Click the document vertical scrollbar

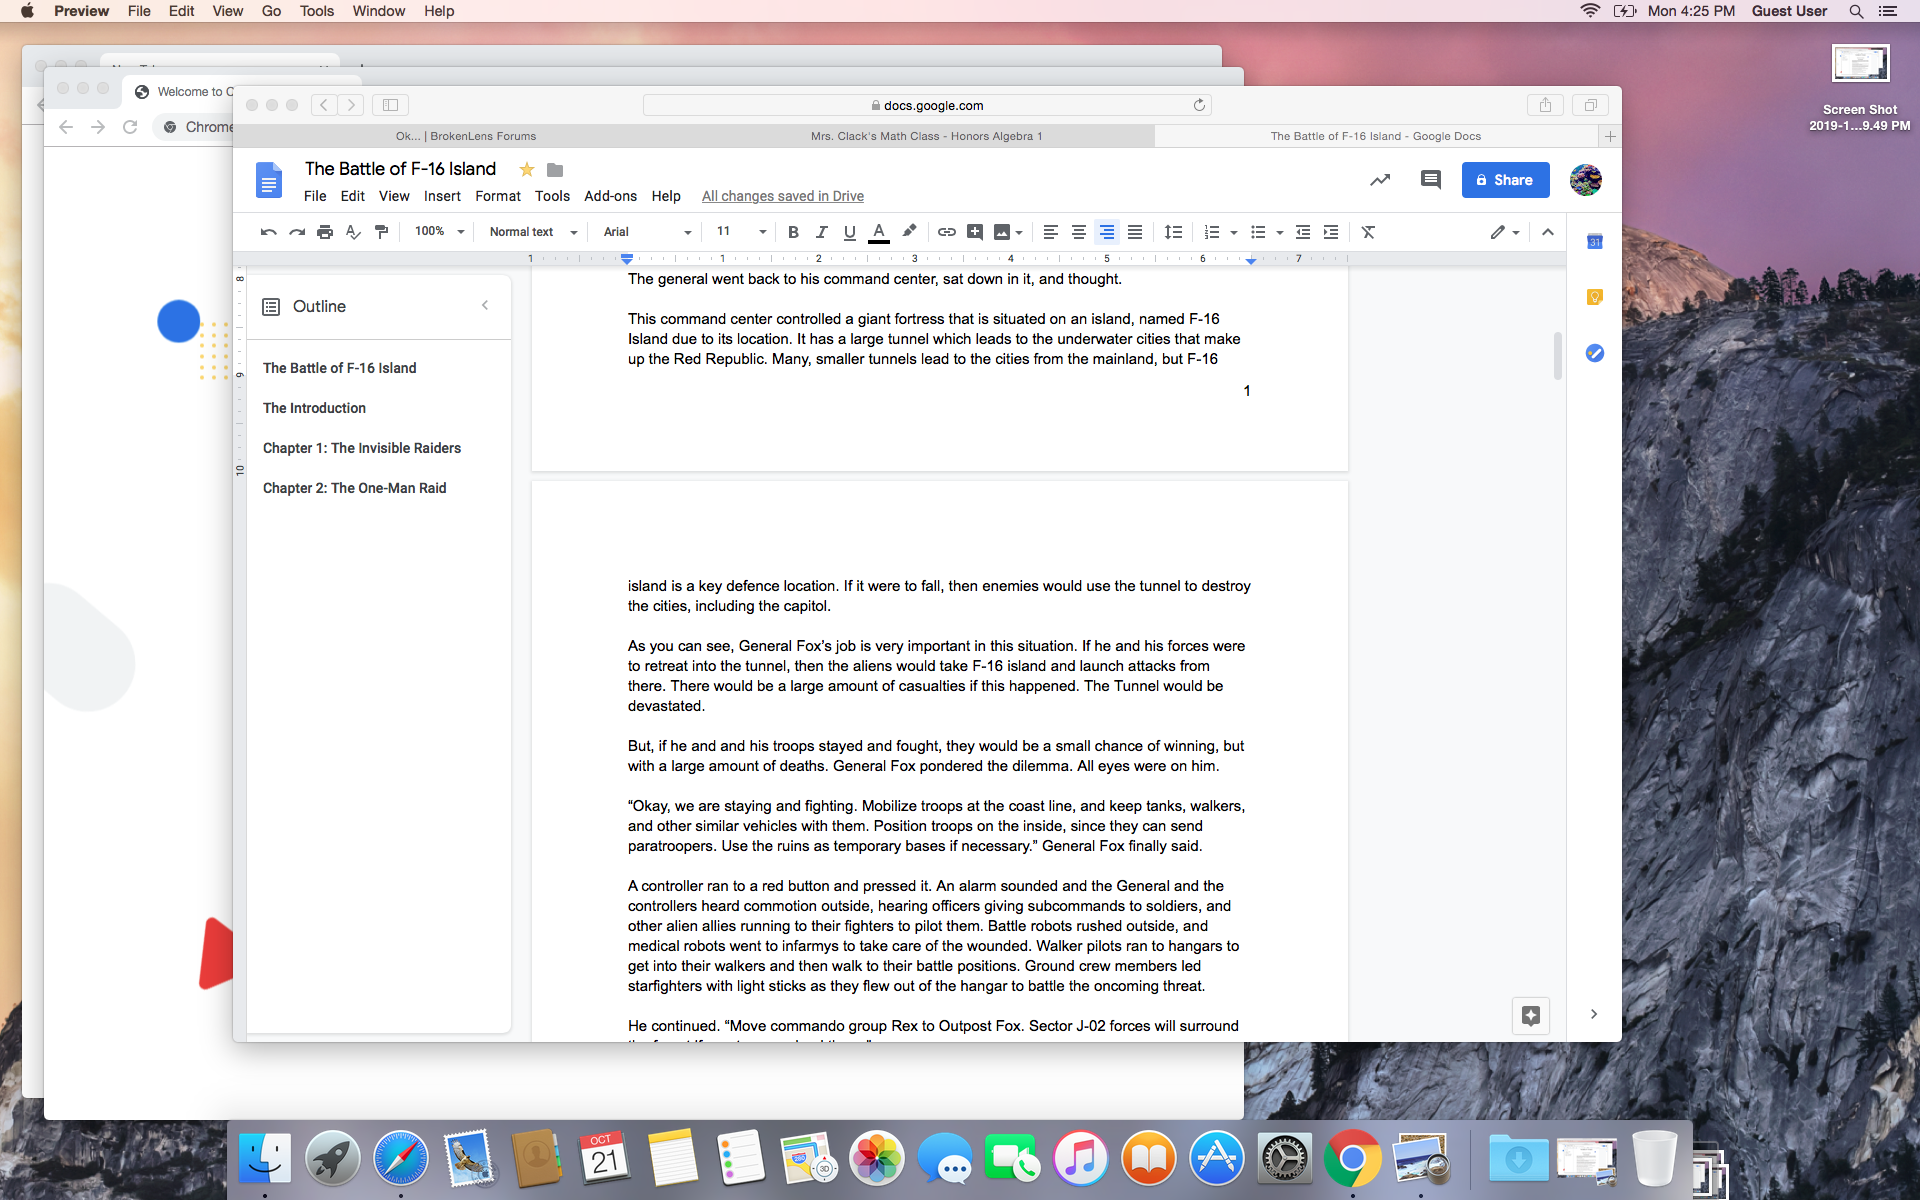pos(1557,356)
